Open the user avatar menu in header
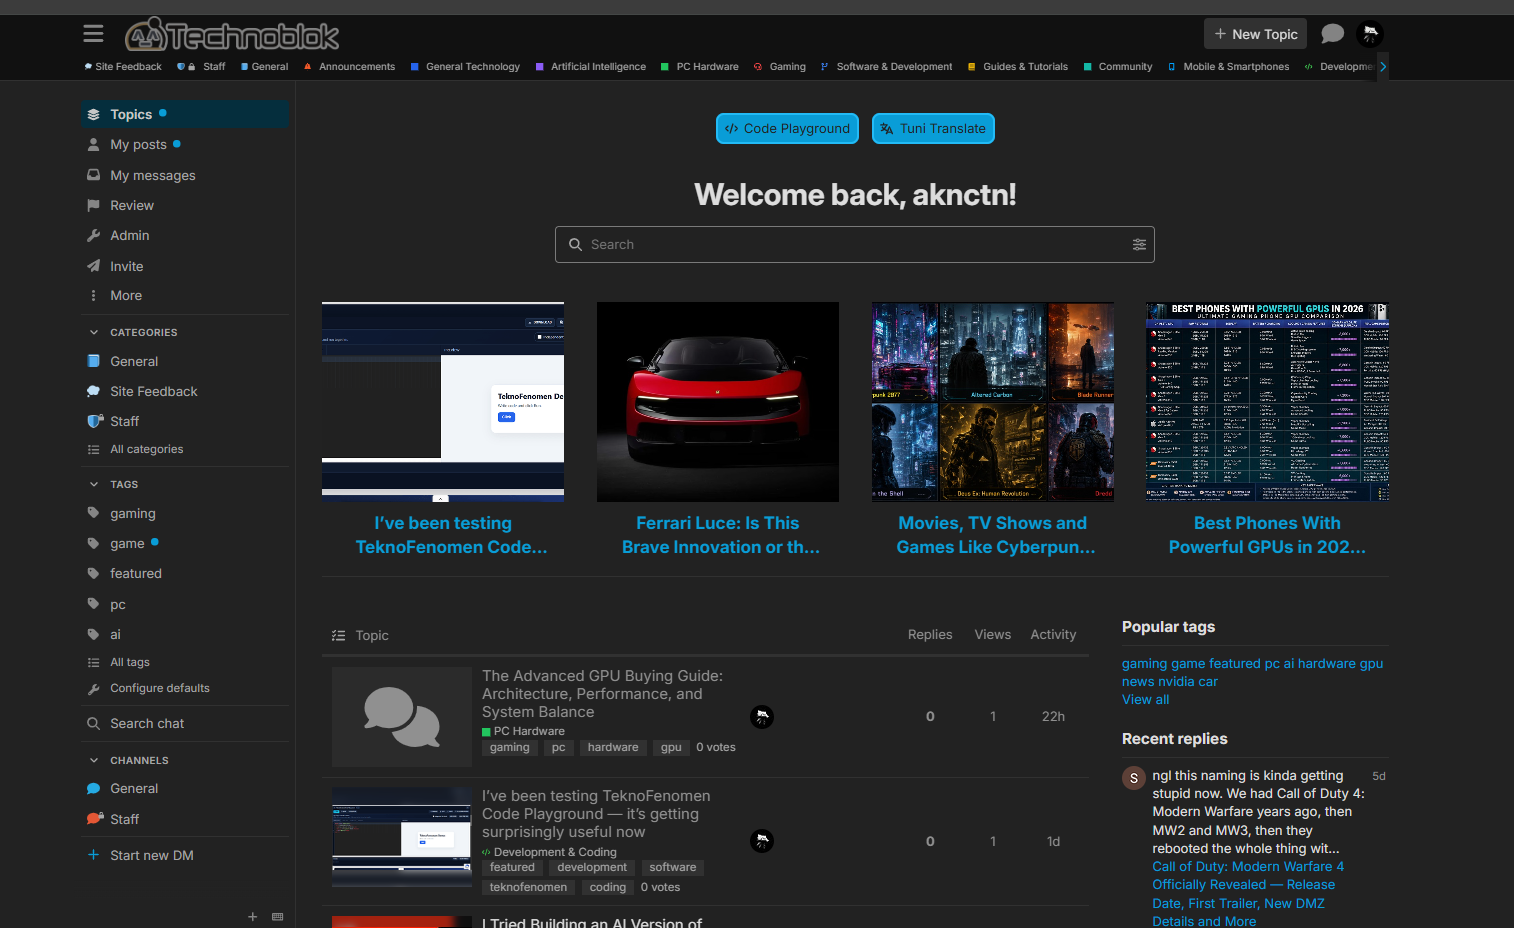1514x928 pixels. (x=1370, y=34)
